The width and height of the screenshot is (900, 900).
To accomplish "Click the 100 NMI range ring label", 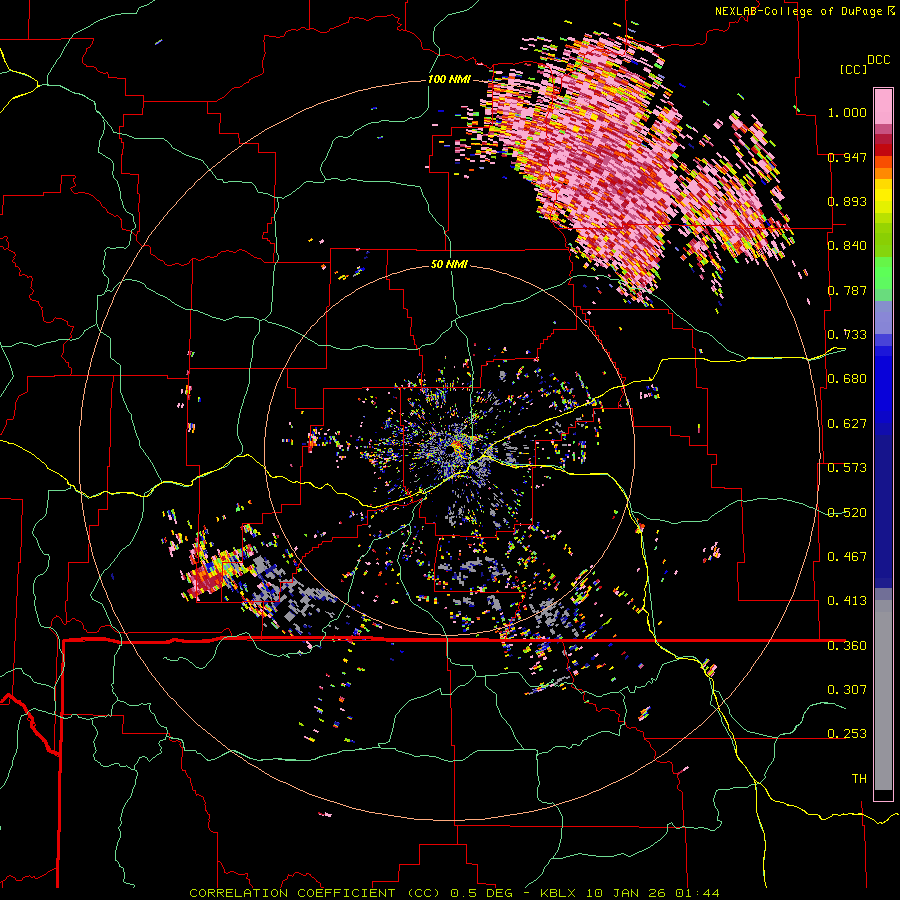I will 449,79.
